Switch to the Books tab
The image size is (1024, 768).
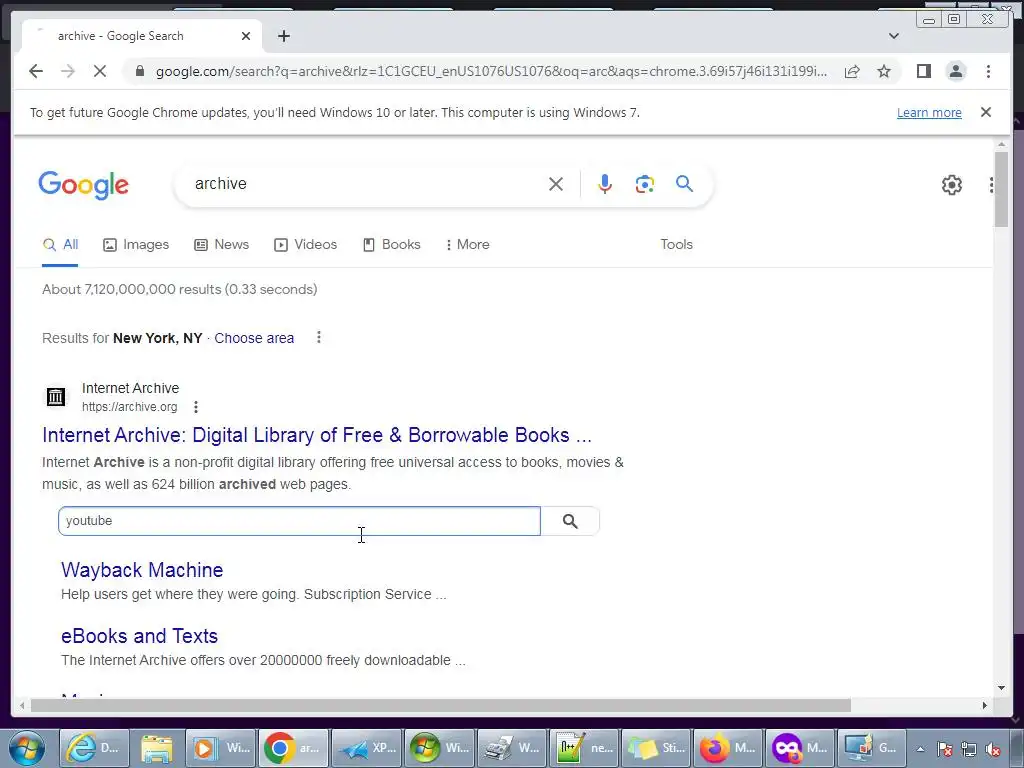[x=391, y=245]
